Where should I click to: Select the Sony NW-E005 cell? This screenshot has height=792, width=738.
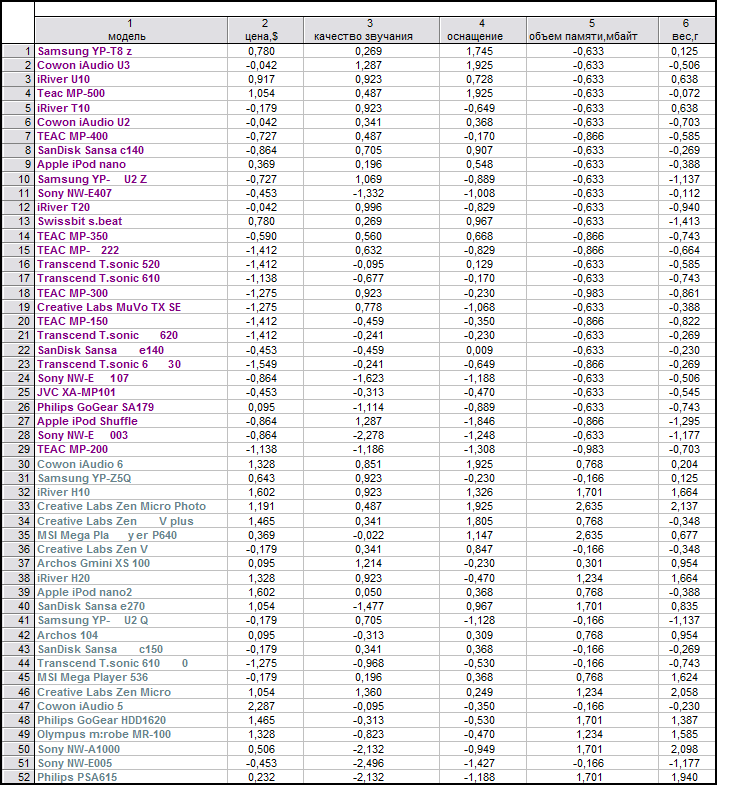(131, 764)
